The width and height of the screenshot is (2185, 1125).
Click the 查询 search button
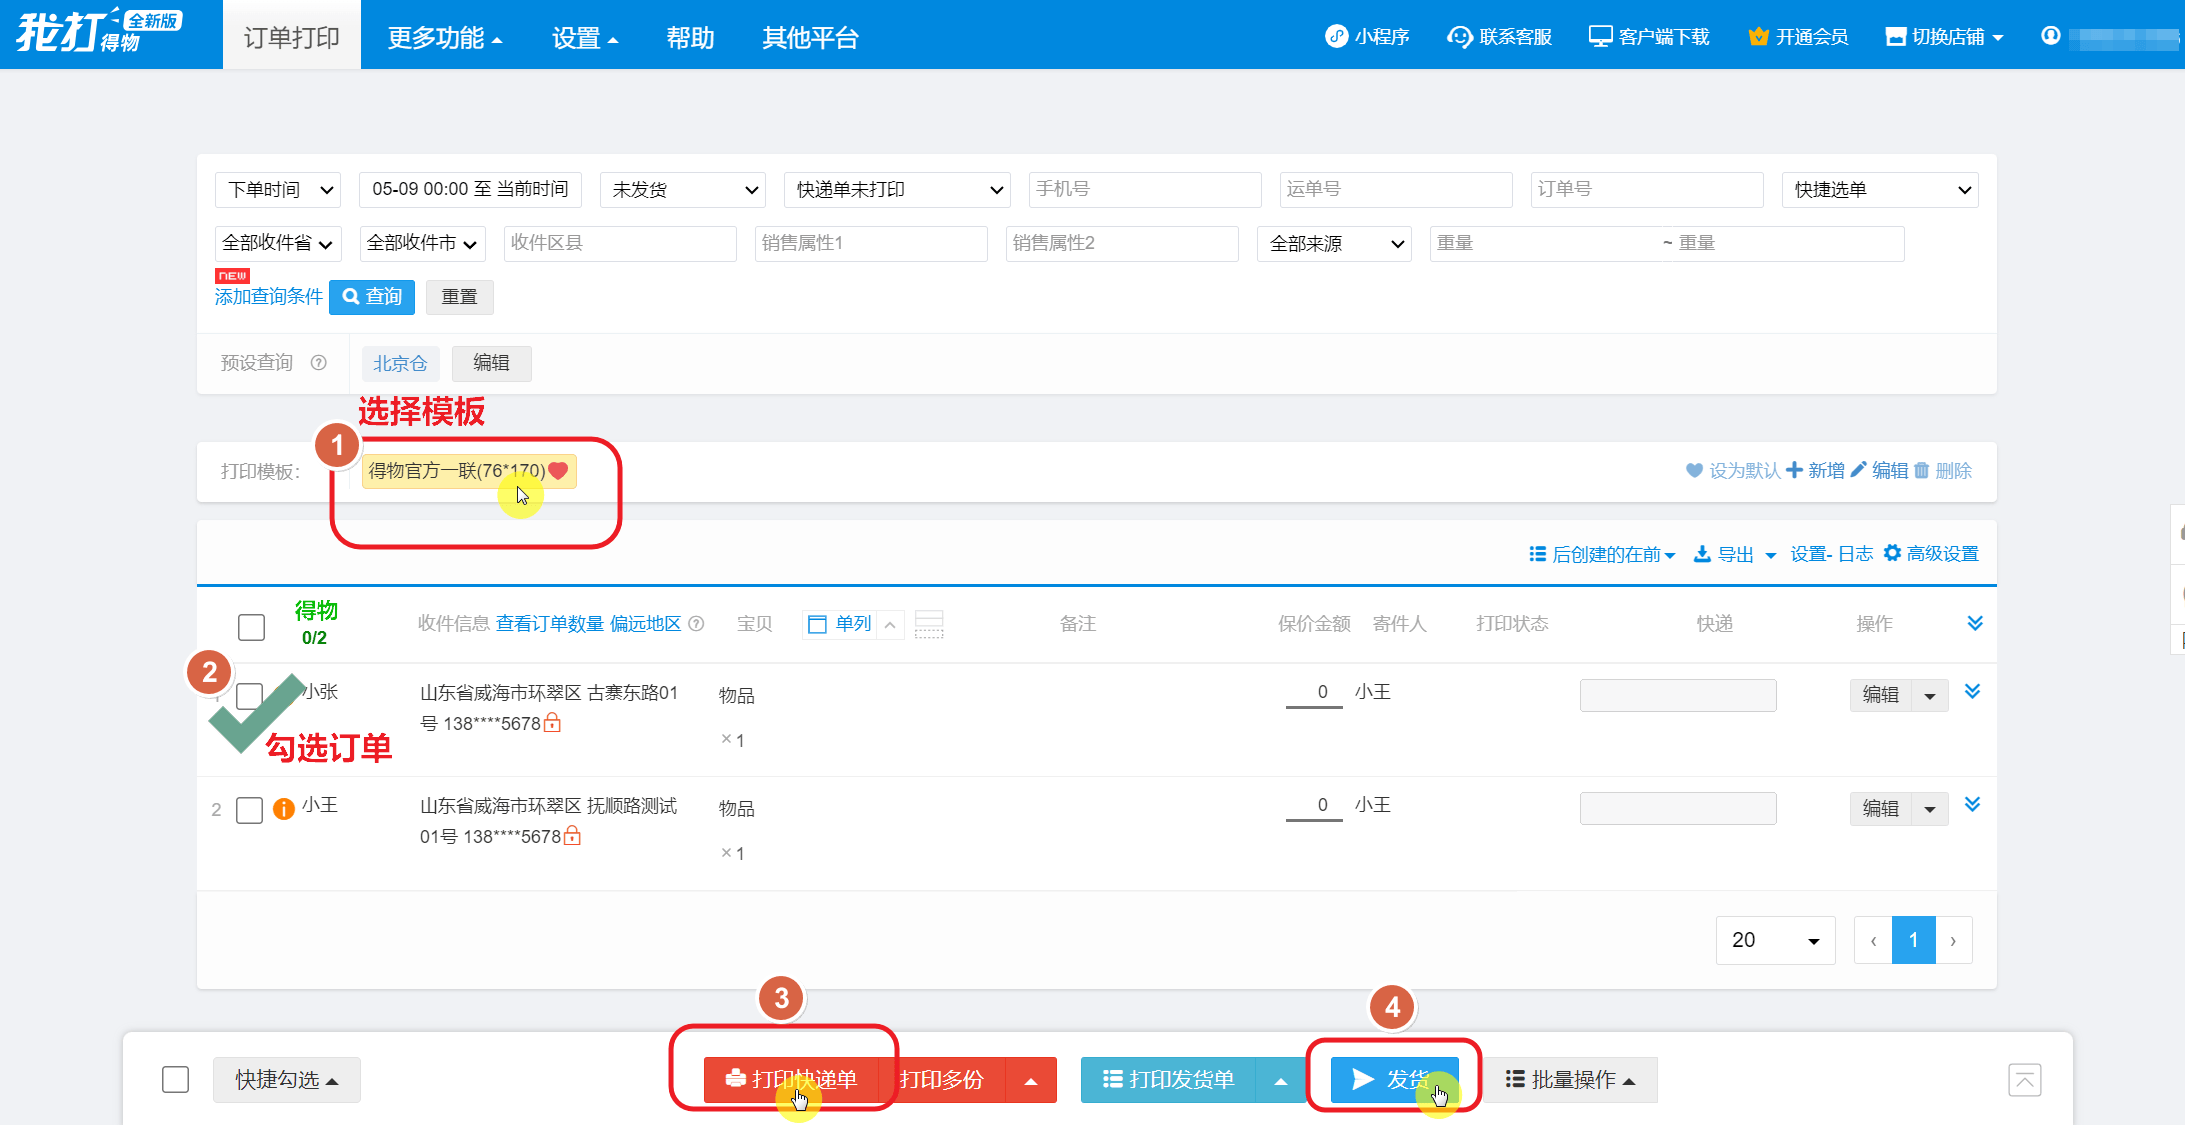point(372,297)
